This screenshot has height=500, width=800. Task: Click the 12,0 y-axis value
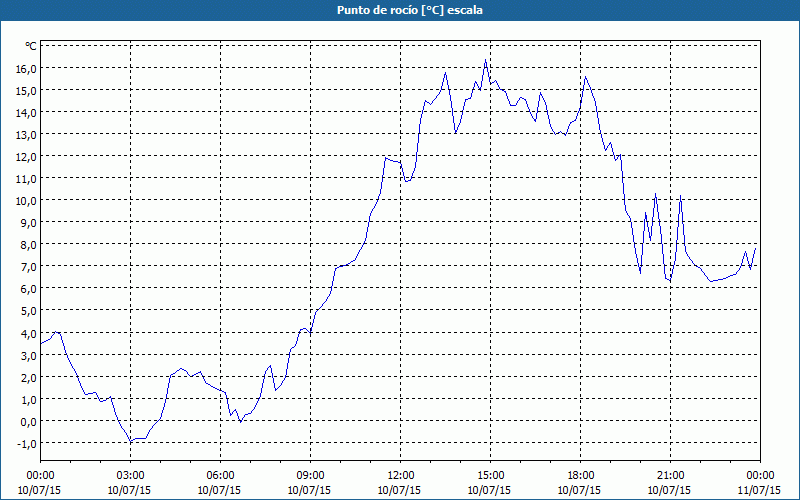click(26, 156)
